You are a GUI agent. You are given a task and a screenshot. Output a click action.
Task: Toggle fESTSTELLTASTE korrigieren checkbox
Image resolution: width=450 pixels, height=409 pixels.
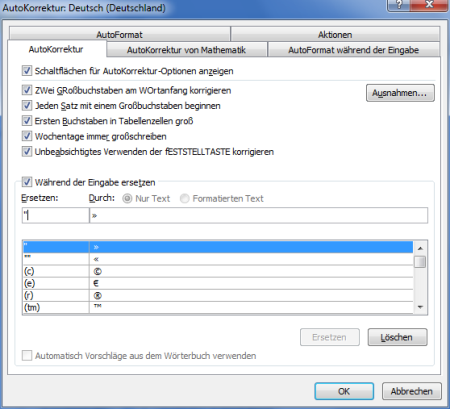(27, 152)
